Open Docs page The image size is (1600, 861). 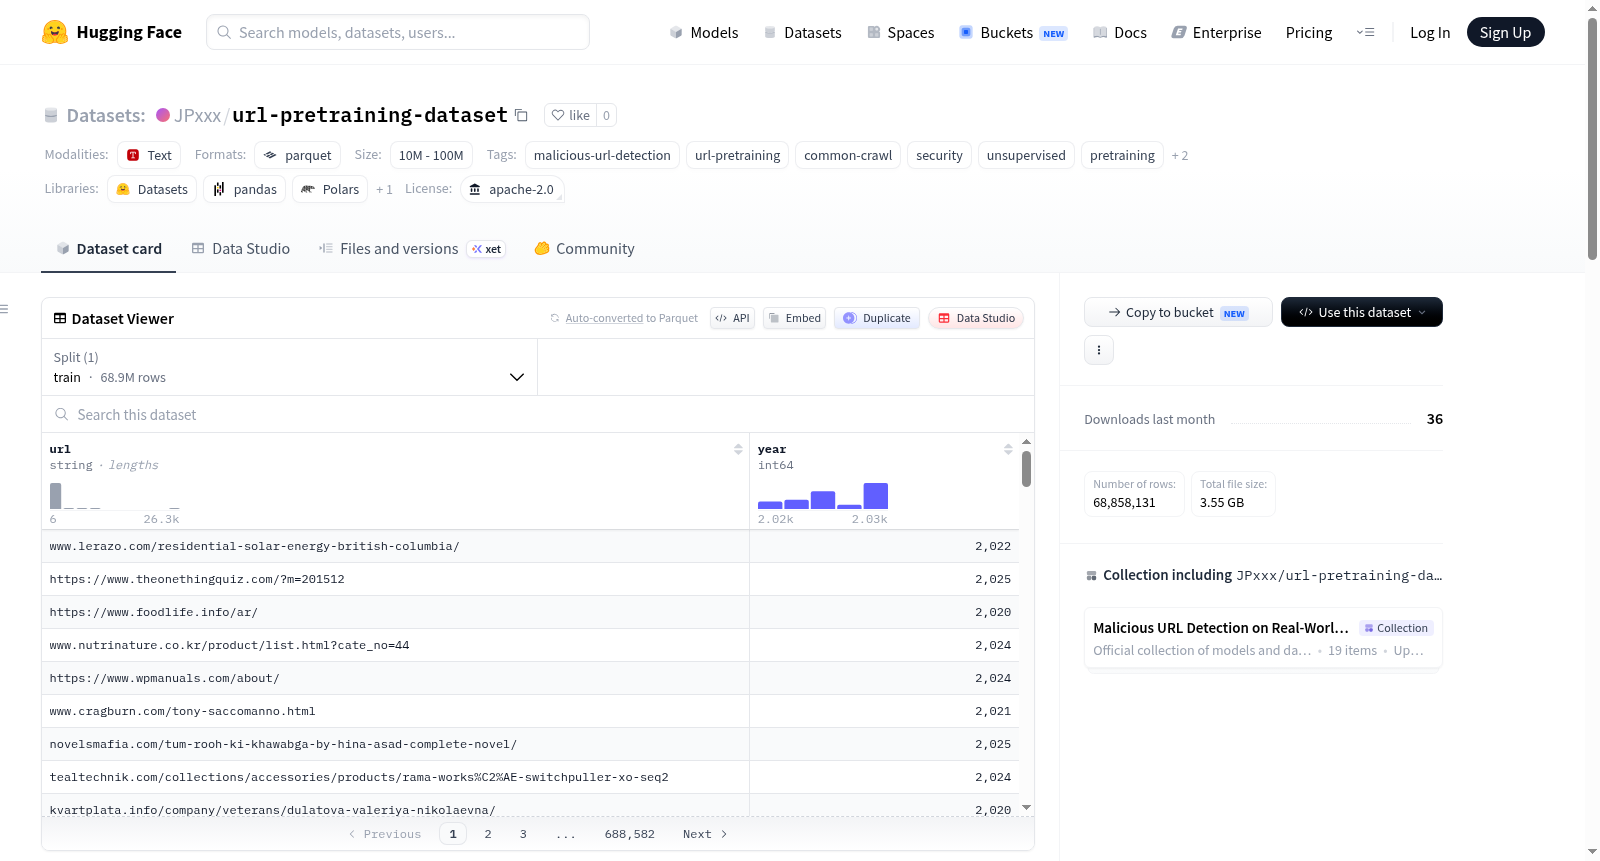(x=1120, y=32)
